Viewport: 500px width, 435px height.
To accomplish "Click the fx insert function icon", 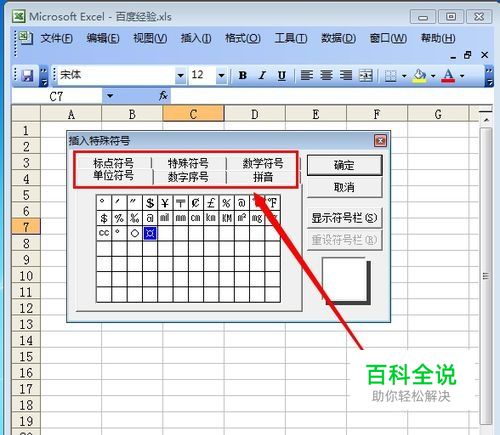I will (x=163, y=96).
